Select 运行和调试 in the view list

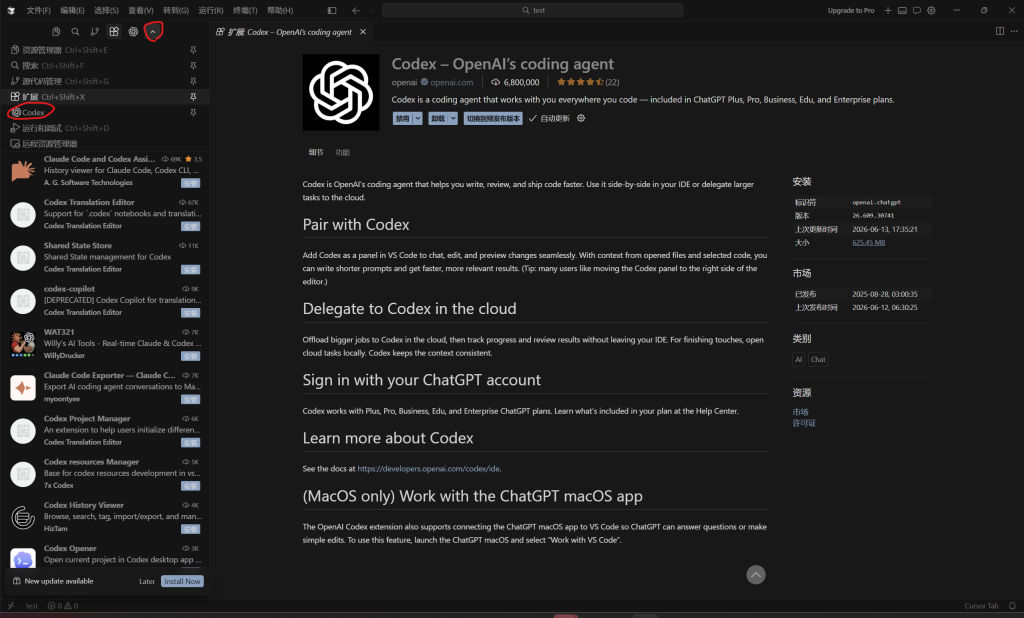(x=104, y=128)
